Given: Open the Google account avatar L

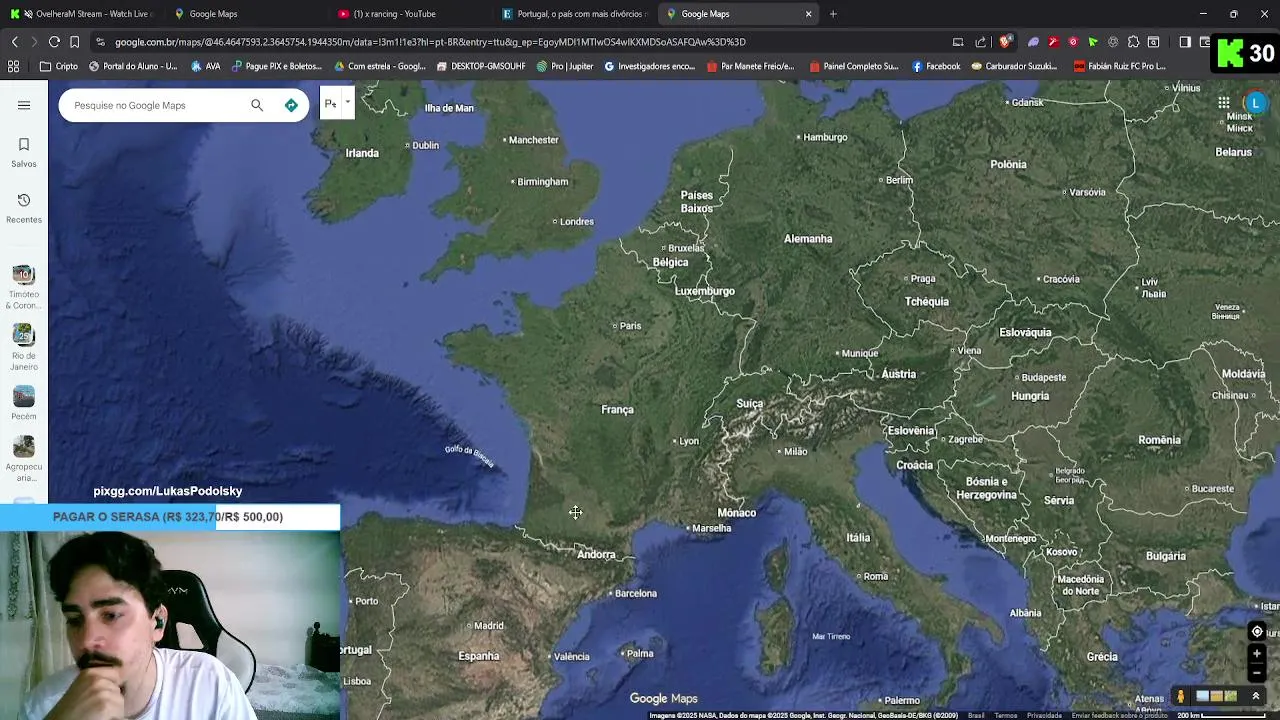Looking at the screenshot, I should (x=1256, y=103).
